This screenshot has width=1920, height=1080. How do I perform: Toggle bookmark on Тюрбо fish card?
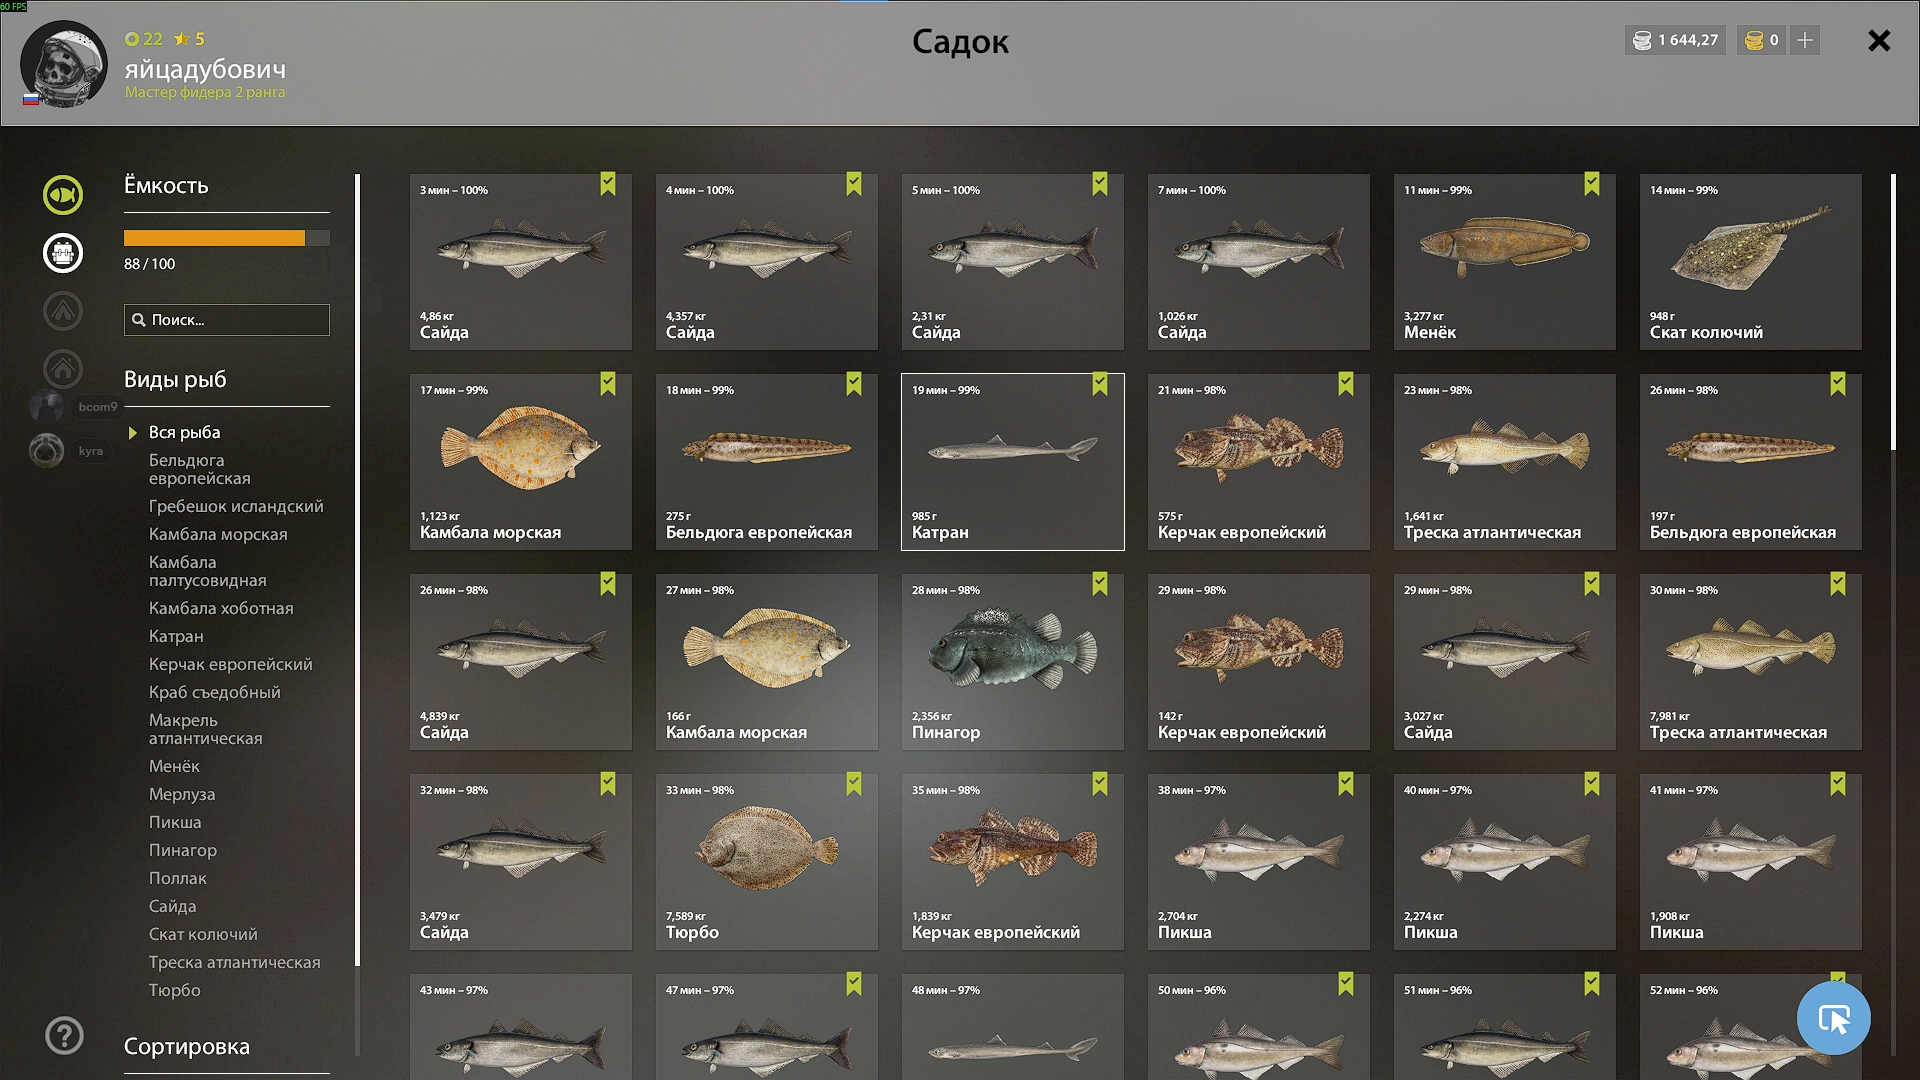(854, 784)
